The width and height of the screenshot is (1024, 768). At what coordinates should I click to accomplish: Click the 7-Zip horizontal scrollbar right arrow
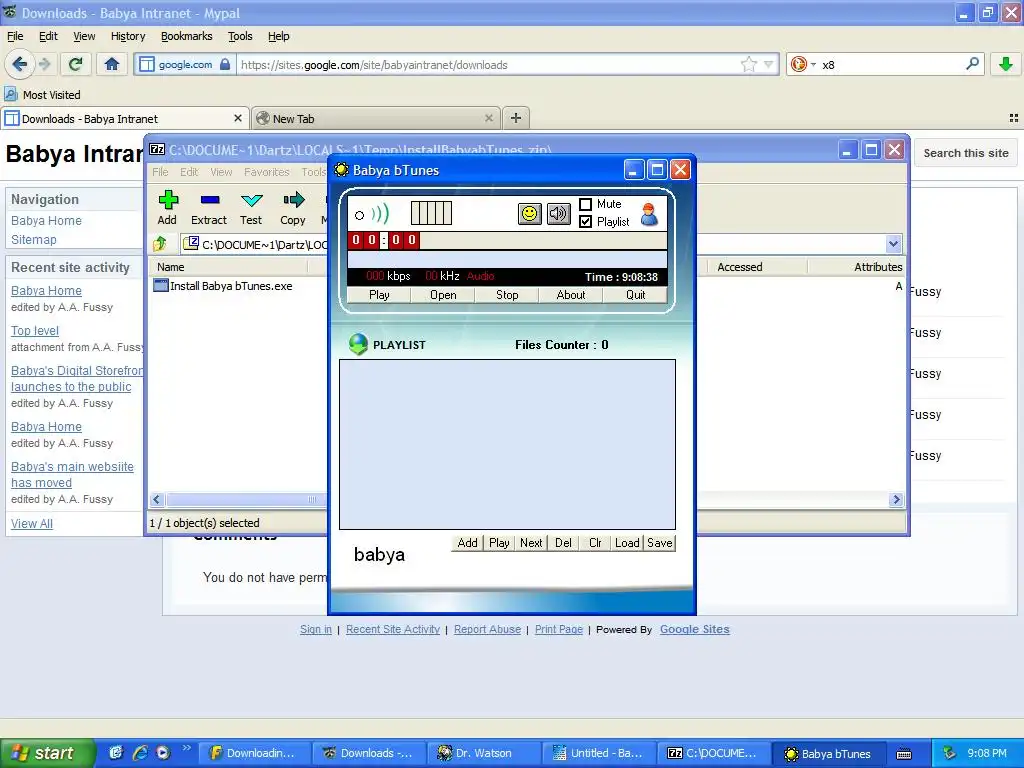coord(896,500)
